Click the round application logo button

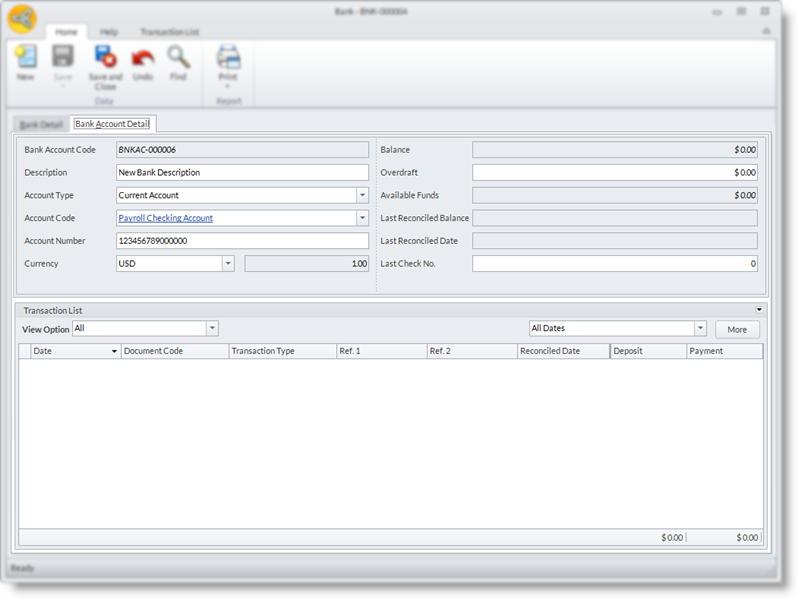pos(22,19)
